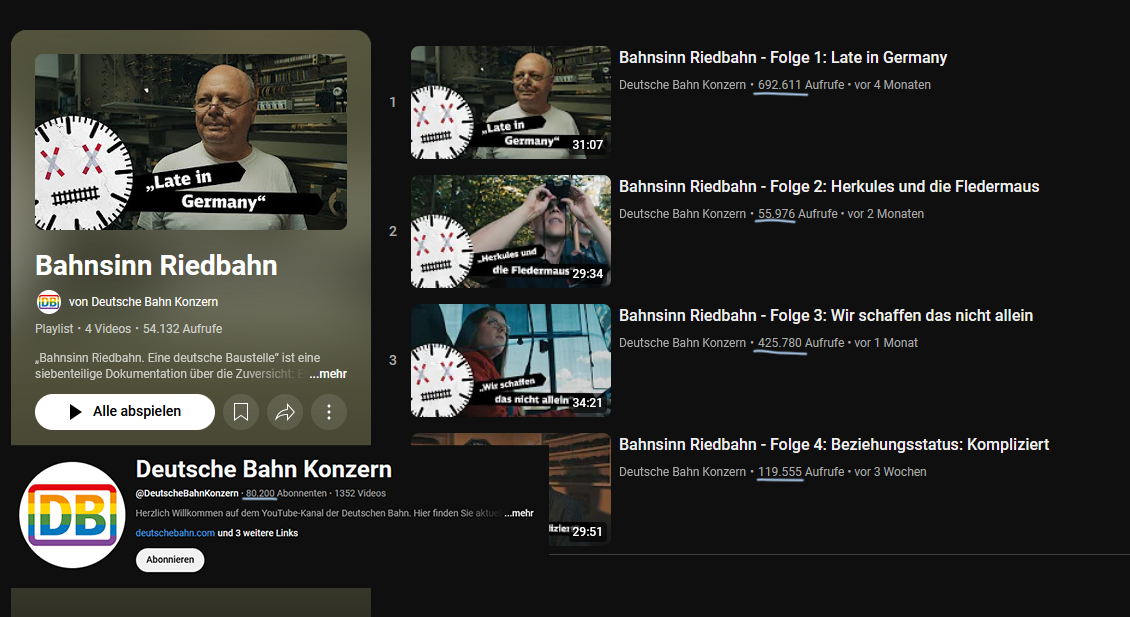
Task: Open video title 'Folge 2: Herkules und die Fledermaus'
Action: 829,187
